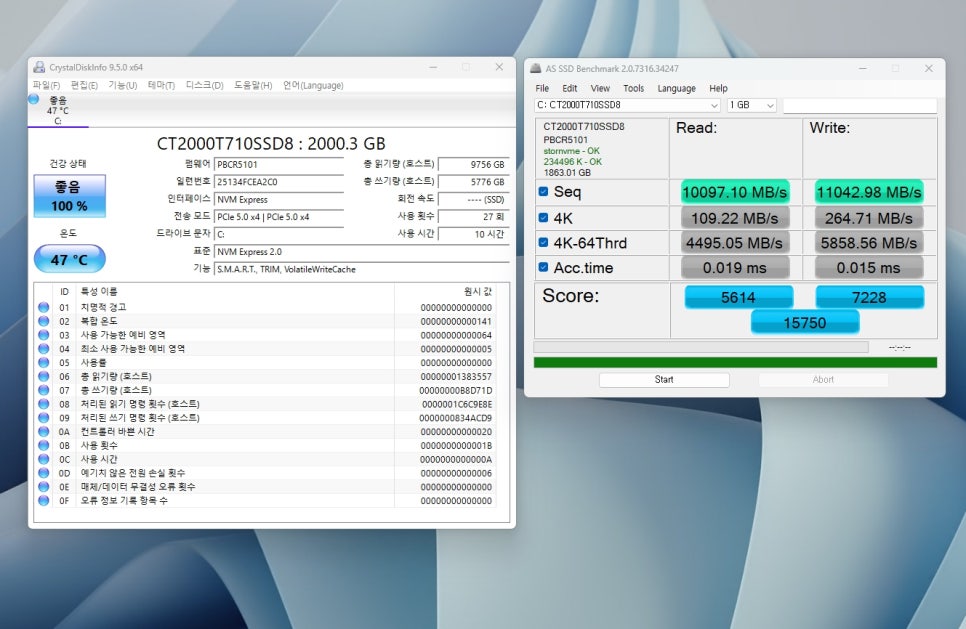Screen dimensions: 966x629
Task: Open the View menu in AS SSD Benchmark
Action: pyautogui.click(x=600, y=88)
